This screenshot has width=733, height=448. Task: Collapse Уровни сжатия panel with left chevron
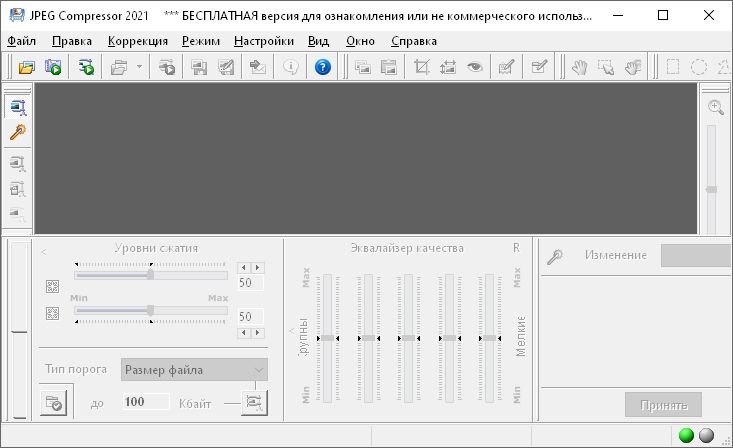[x=43, y=253]
